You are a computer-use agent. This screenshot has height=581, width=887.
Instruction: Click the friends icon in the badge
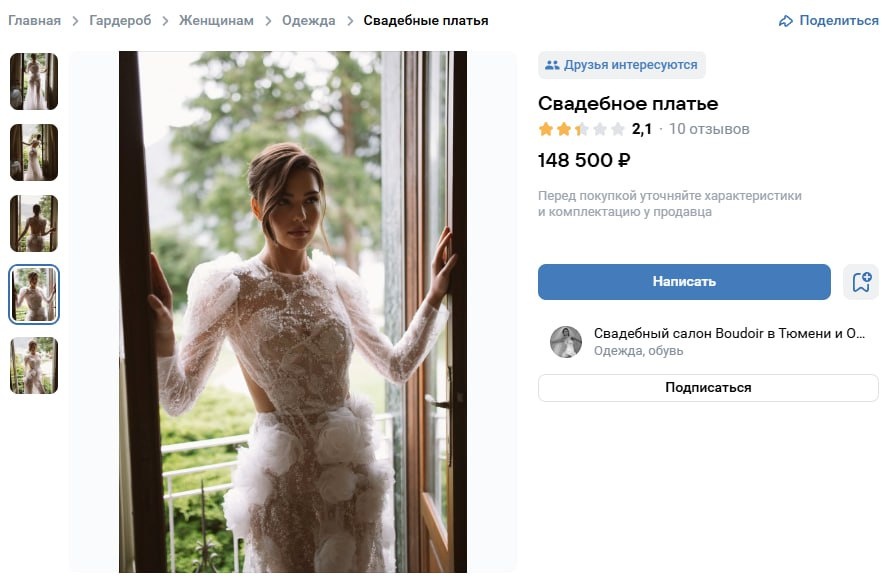tap(552, 65)
